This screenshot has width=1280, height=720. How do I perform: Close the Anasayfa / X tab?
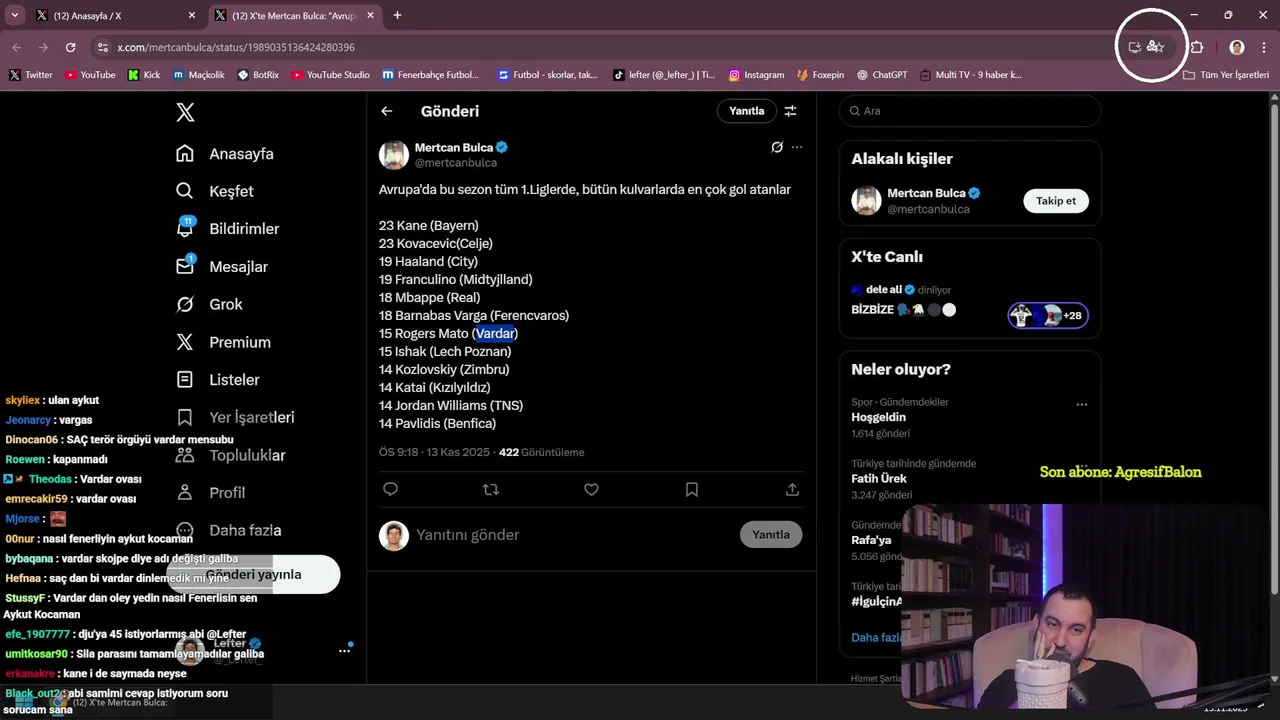tap(192, 15)
